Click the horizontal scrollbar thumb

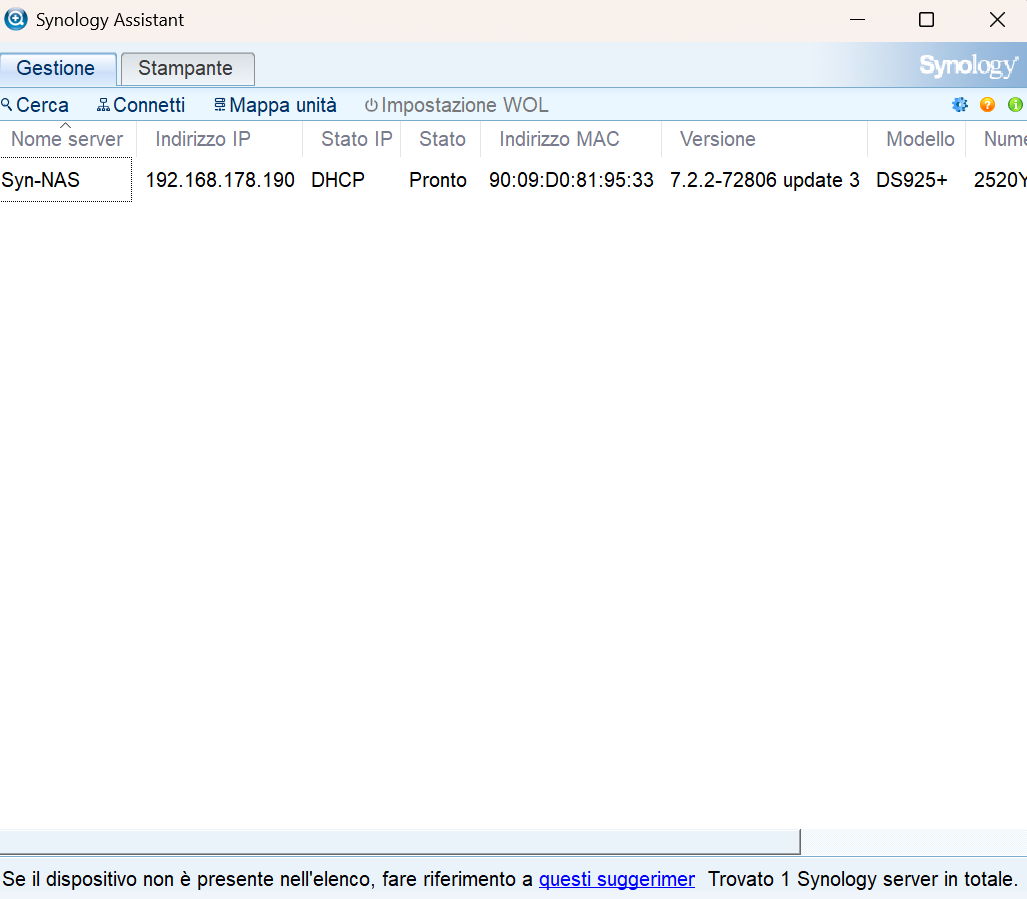tap(400, 842)
